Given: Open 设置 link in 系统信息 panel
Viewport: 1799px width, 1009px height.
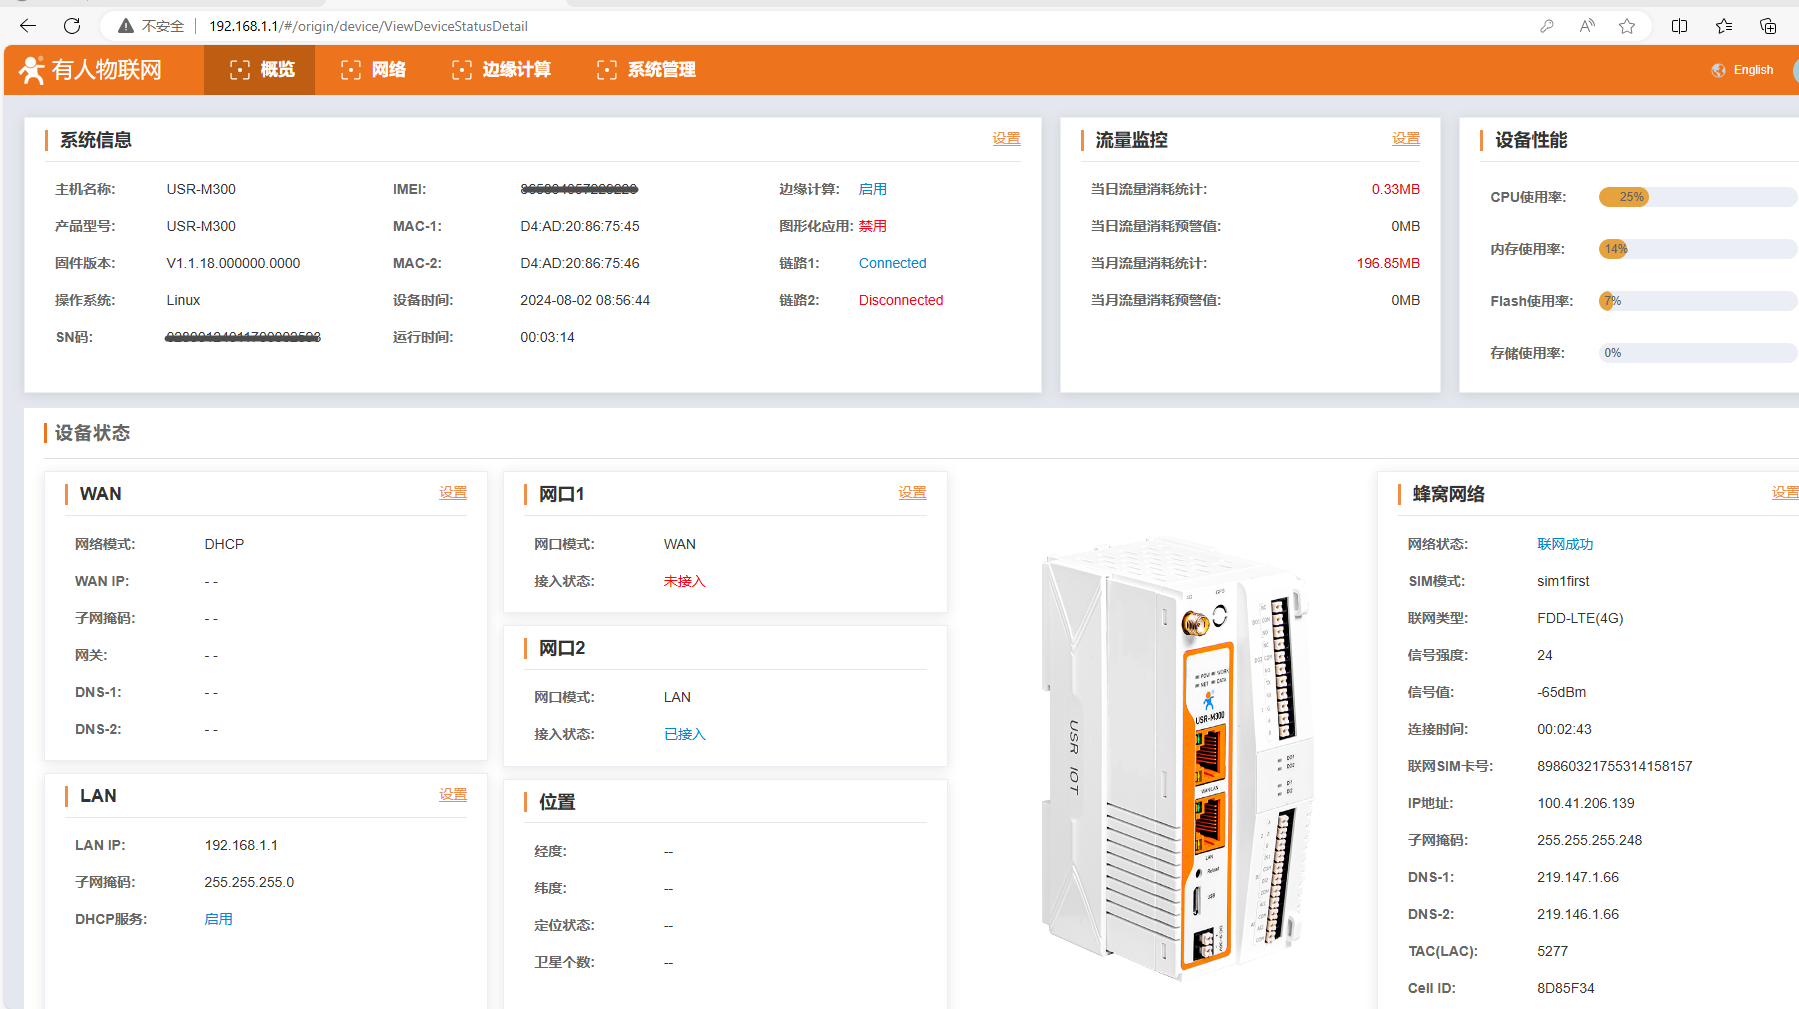Looking at the screenshot, I should 1006,139.
